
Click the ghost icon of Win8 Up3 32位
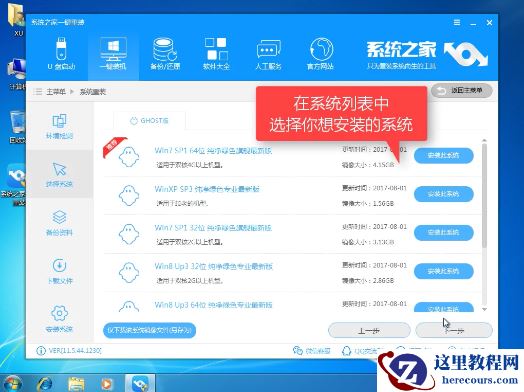click(129, 273)
